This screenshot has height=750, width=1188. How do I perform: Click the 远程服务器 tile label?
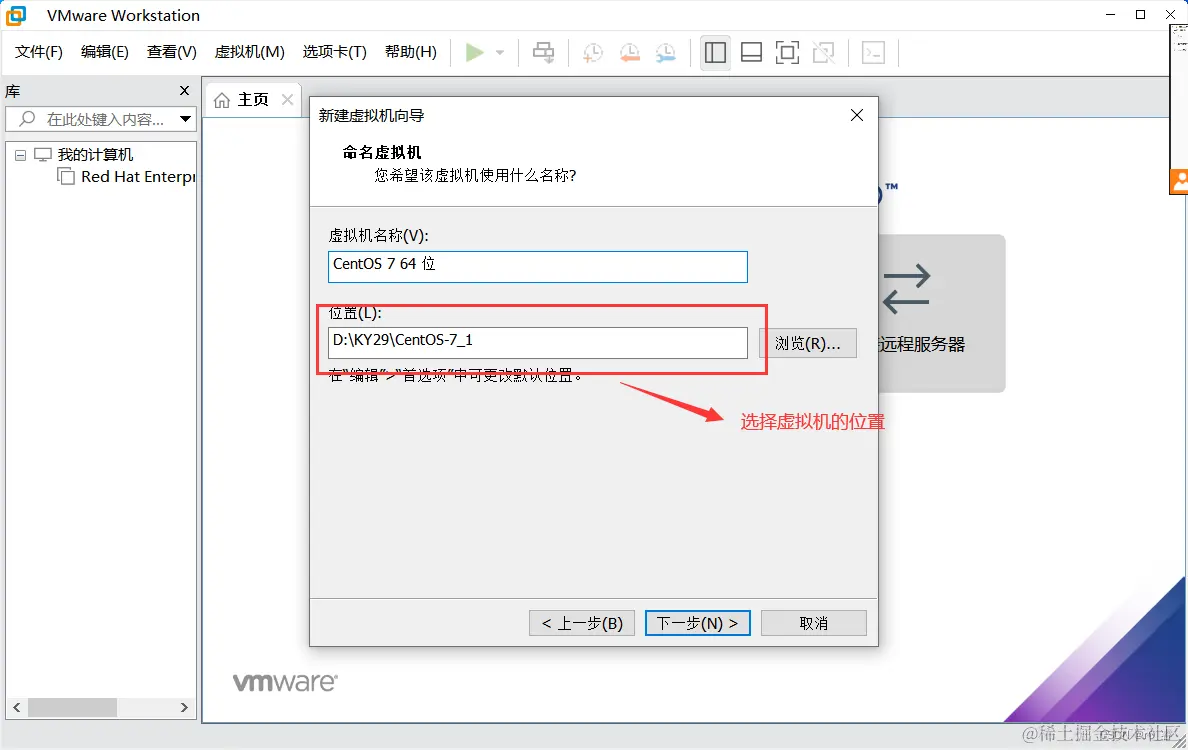click(x=922, y=344)
